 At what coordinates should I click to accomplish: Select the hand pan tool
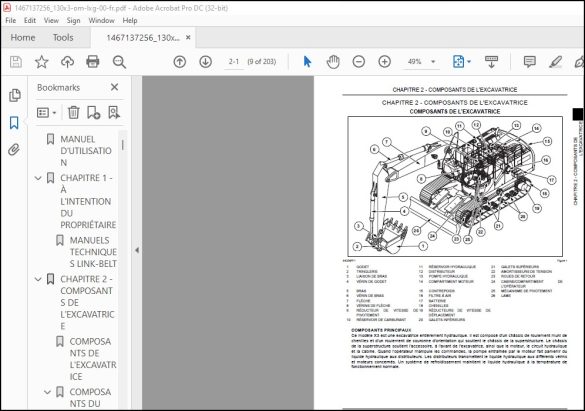[333, 62]
